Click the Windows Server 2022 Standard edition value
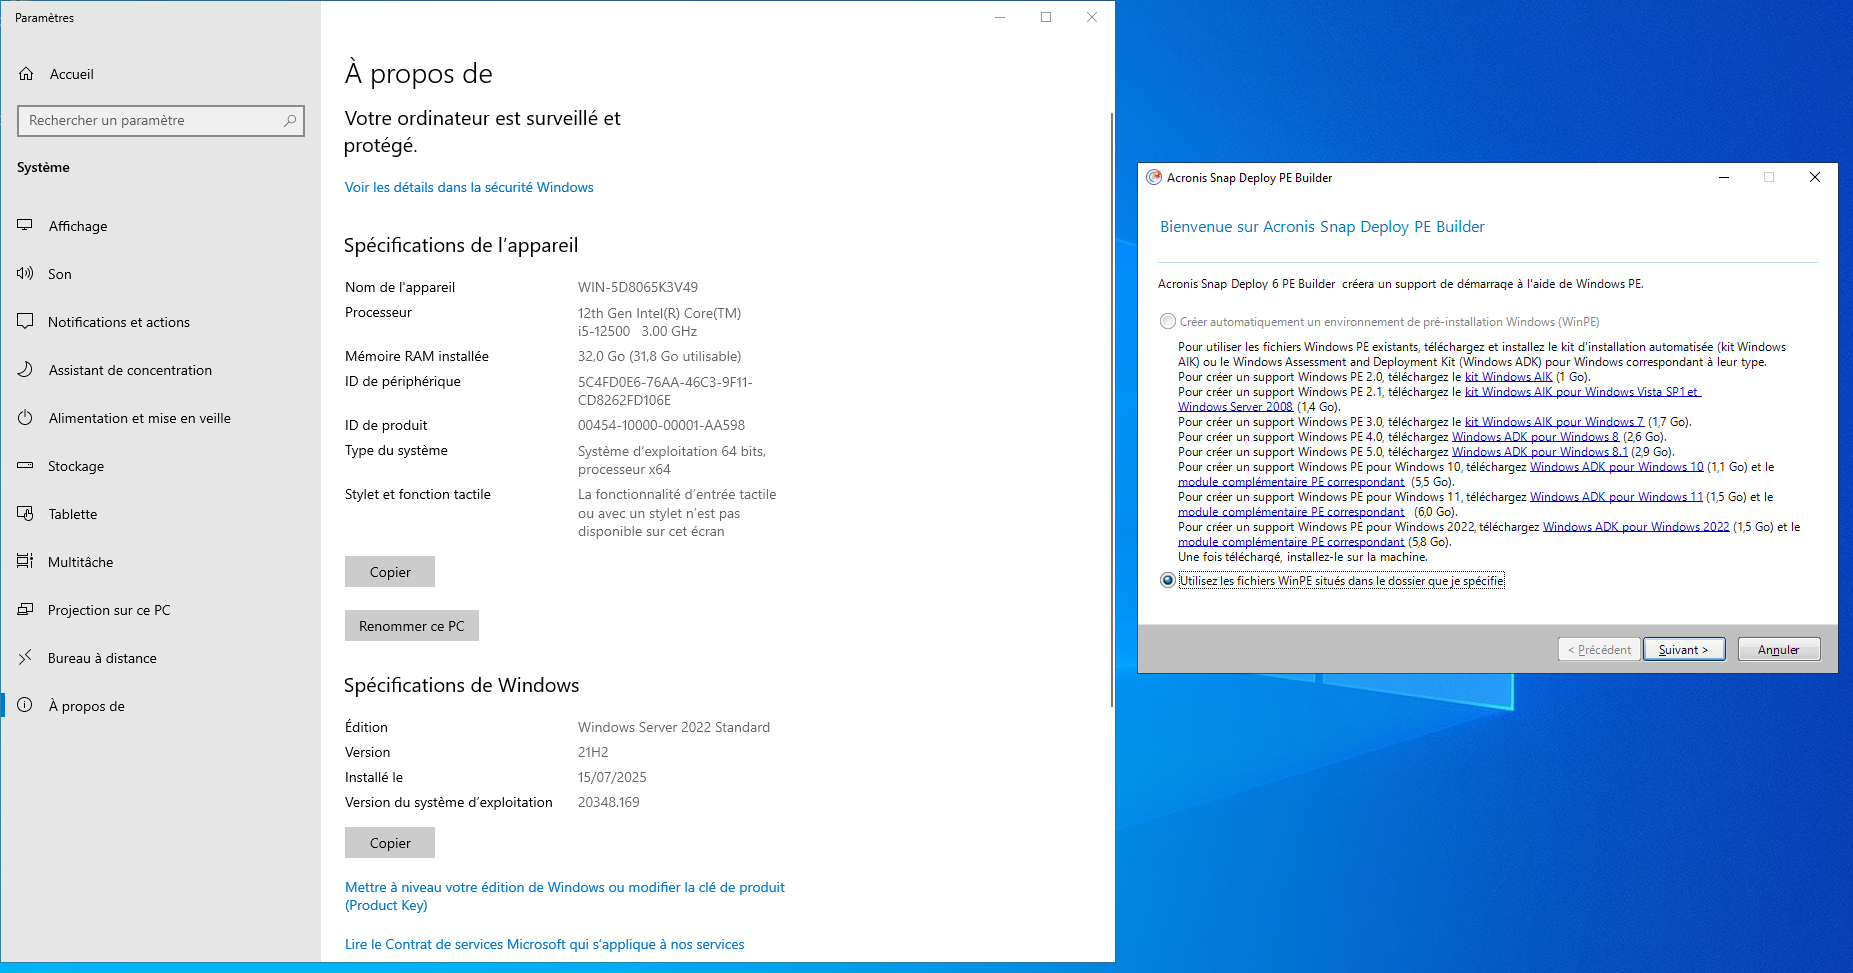 (x=674, y=727)
